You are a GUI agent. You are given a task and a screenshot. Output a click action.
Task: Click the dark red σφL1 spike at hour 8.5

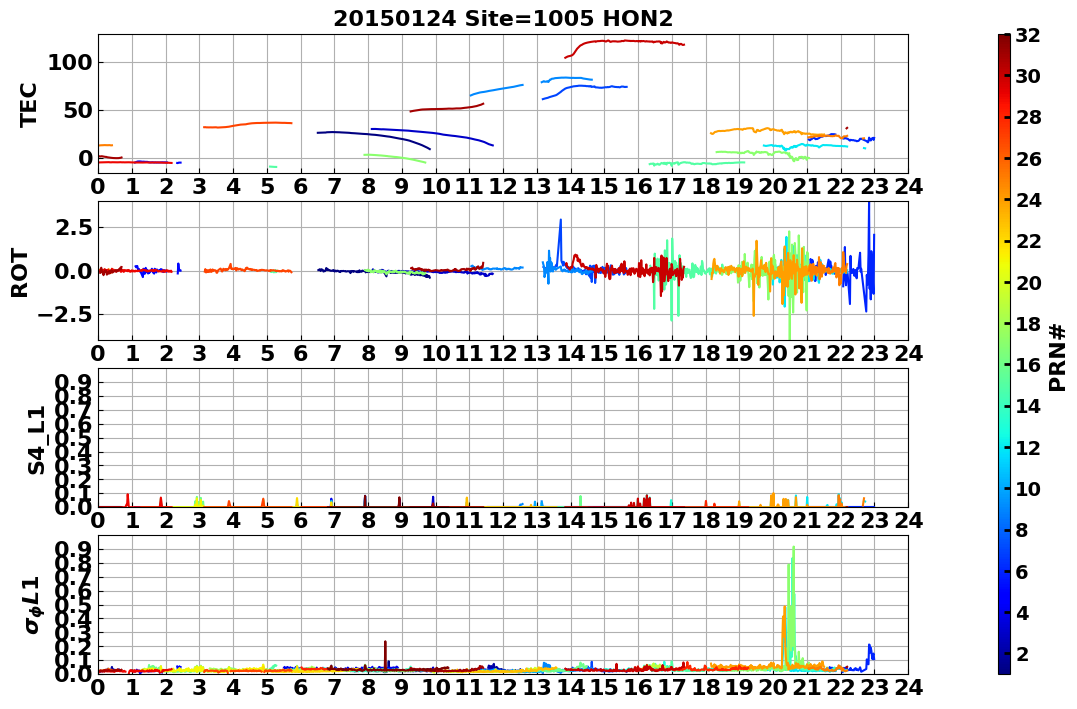(385, 653)
